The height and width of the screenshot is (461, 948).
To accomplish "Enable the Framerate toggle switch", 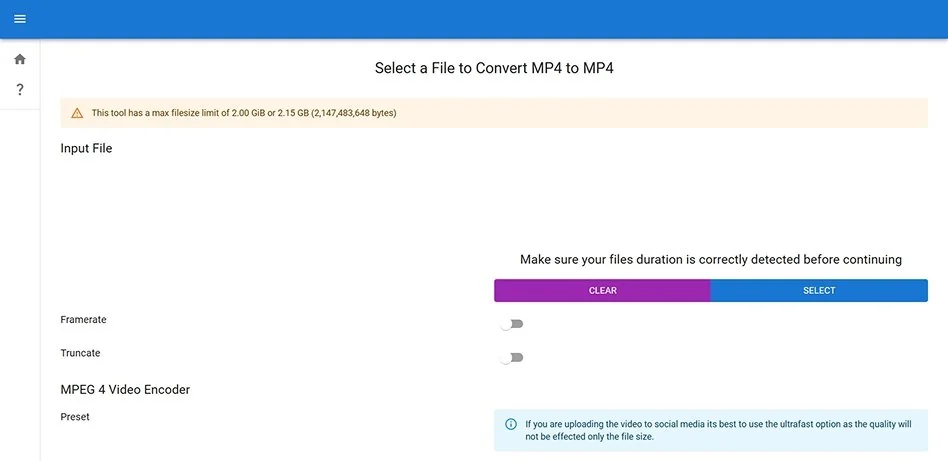I will point(512,324).
